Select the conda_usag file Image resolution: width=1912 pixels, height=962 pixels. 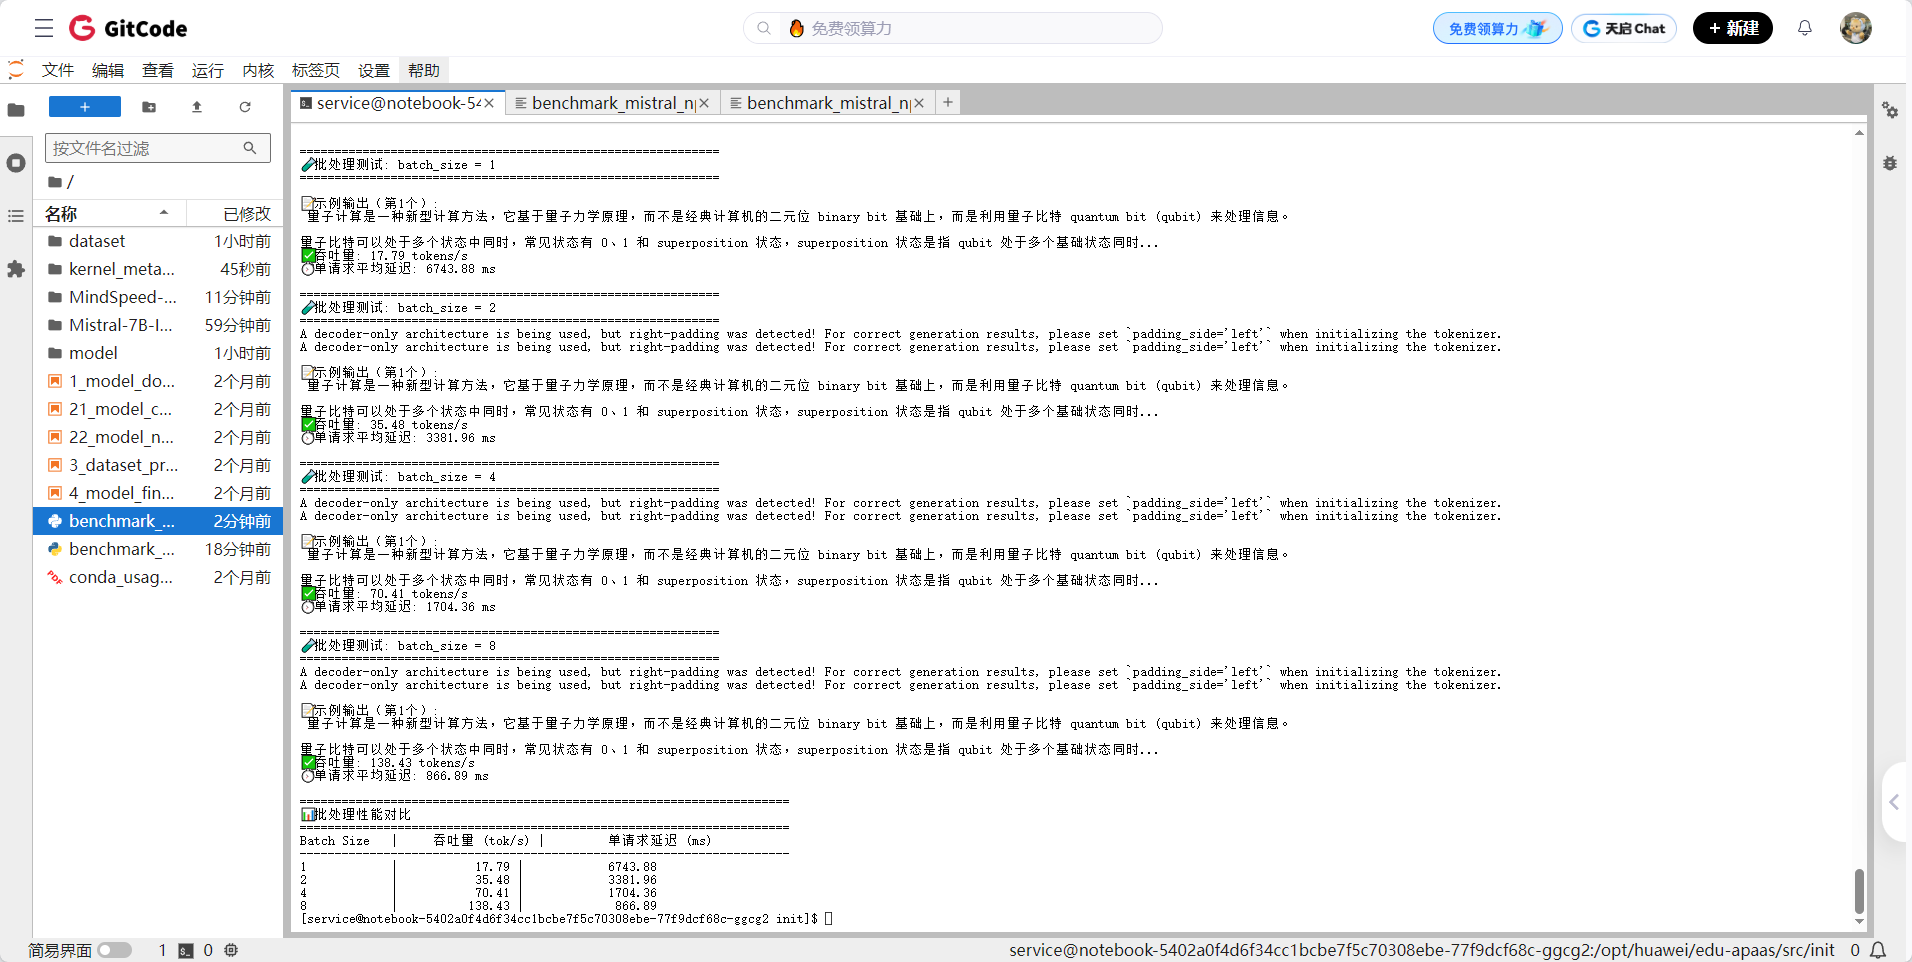tap(160, 577)
